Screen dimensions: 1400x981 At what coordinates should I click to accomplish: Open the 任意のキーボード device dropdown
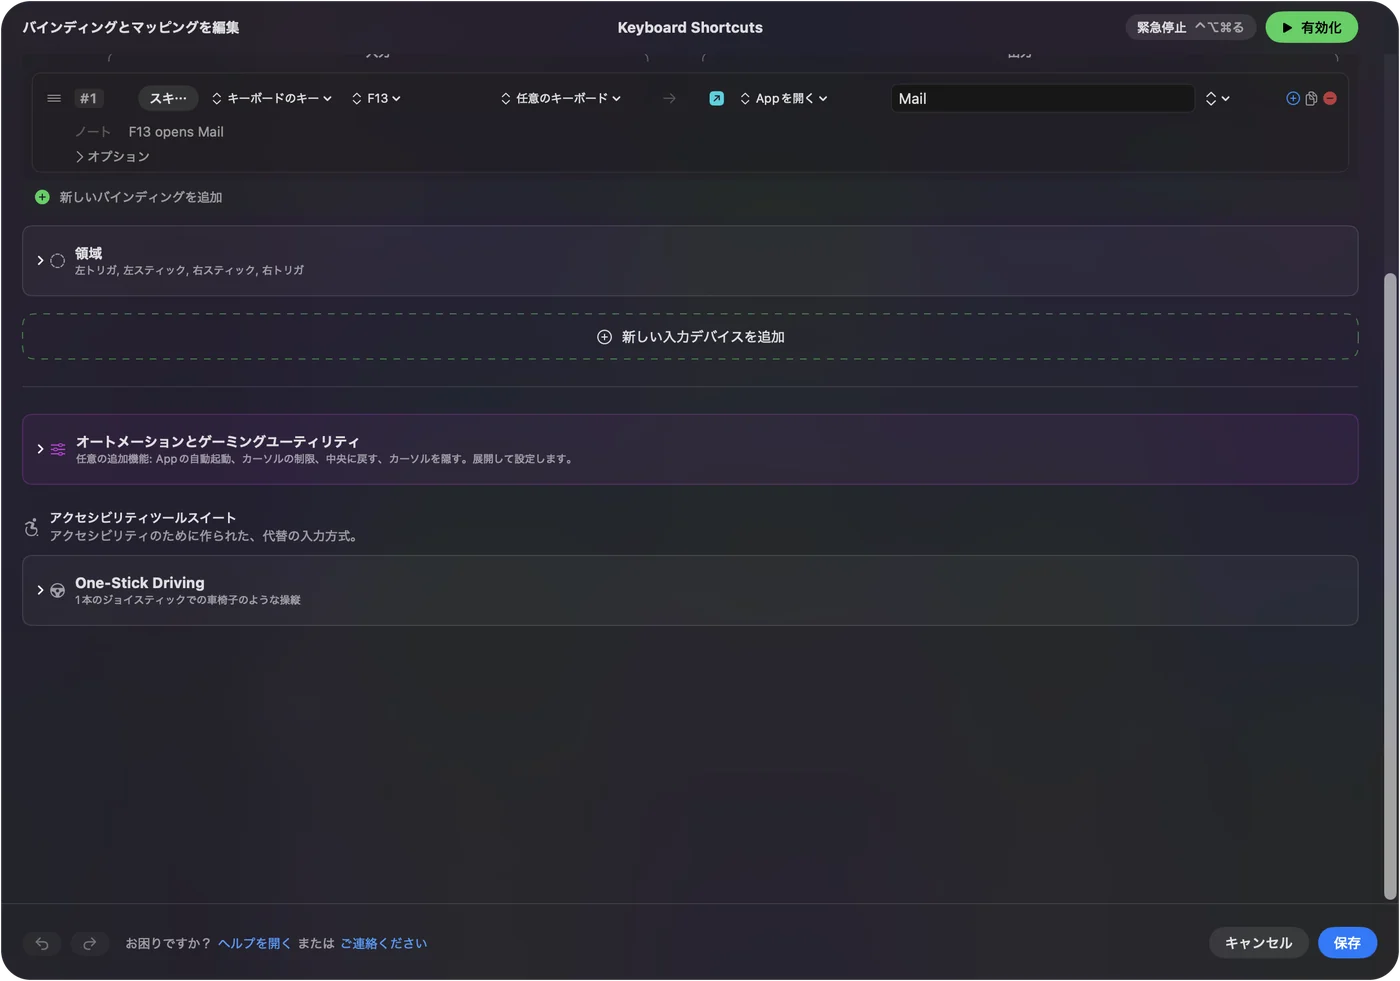pos(561,98)
